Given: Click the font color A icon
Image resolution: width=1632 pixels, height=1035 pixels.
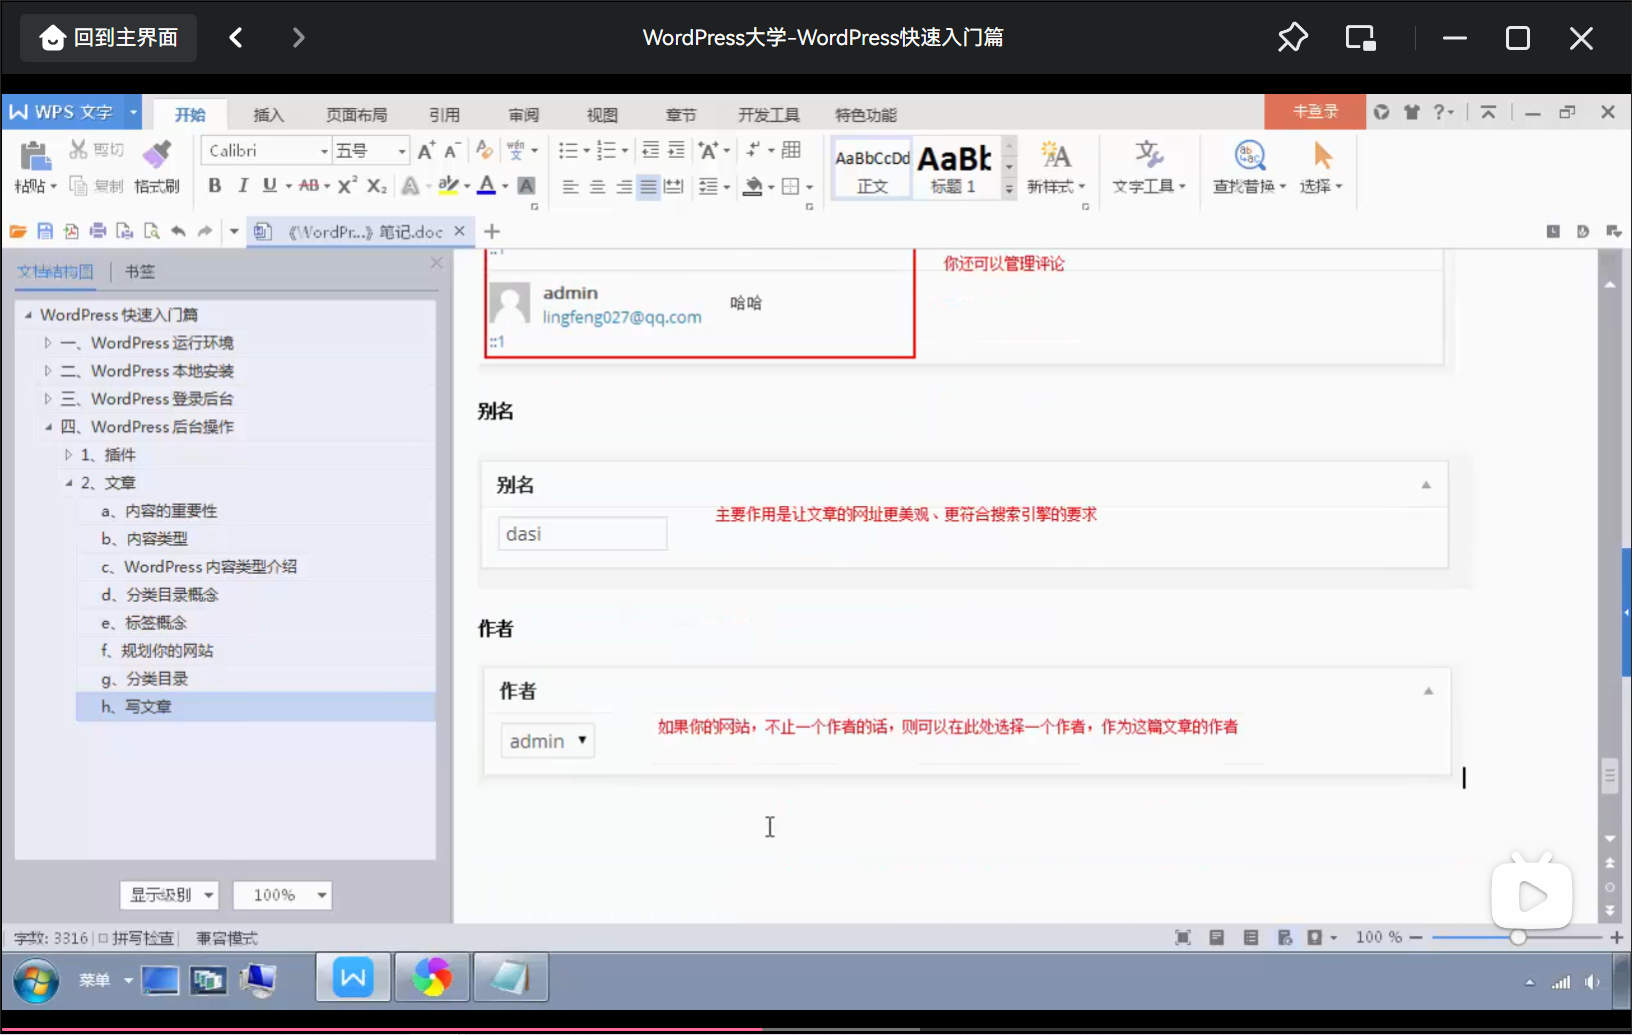Looking at the screenshot, I should pyautogui.click(x=487, y=185).
